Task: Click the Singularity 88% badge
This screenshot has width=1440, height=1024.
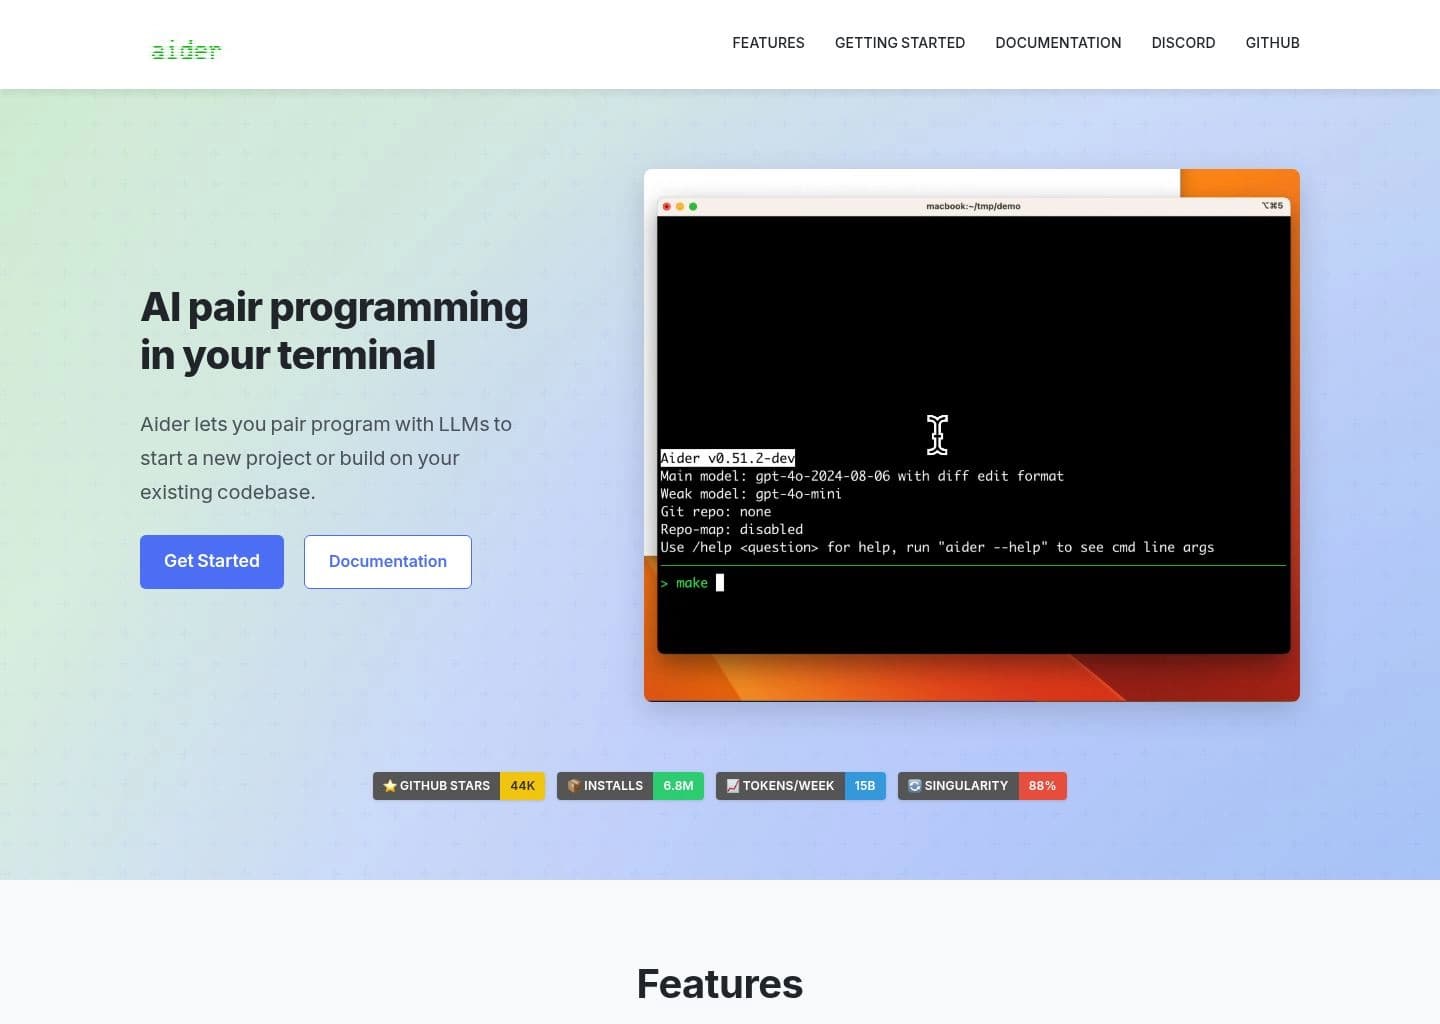Action: pos(982,786)
